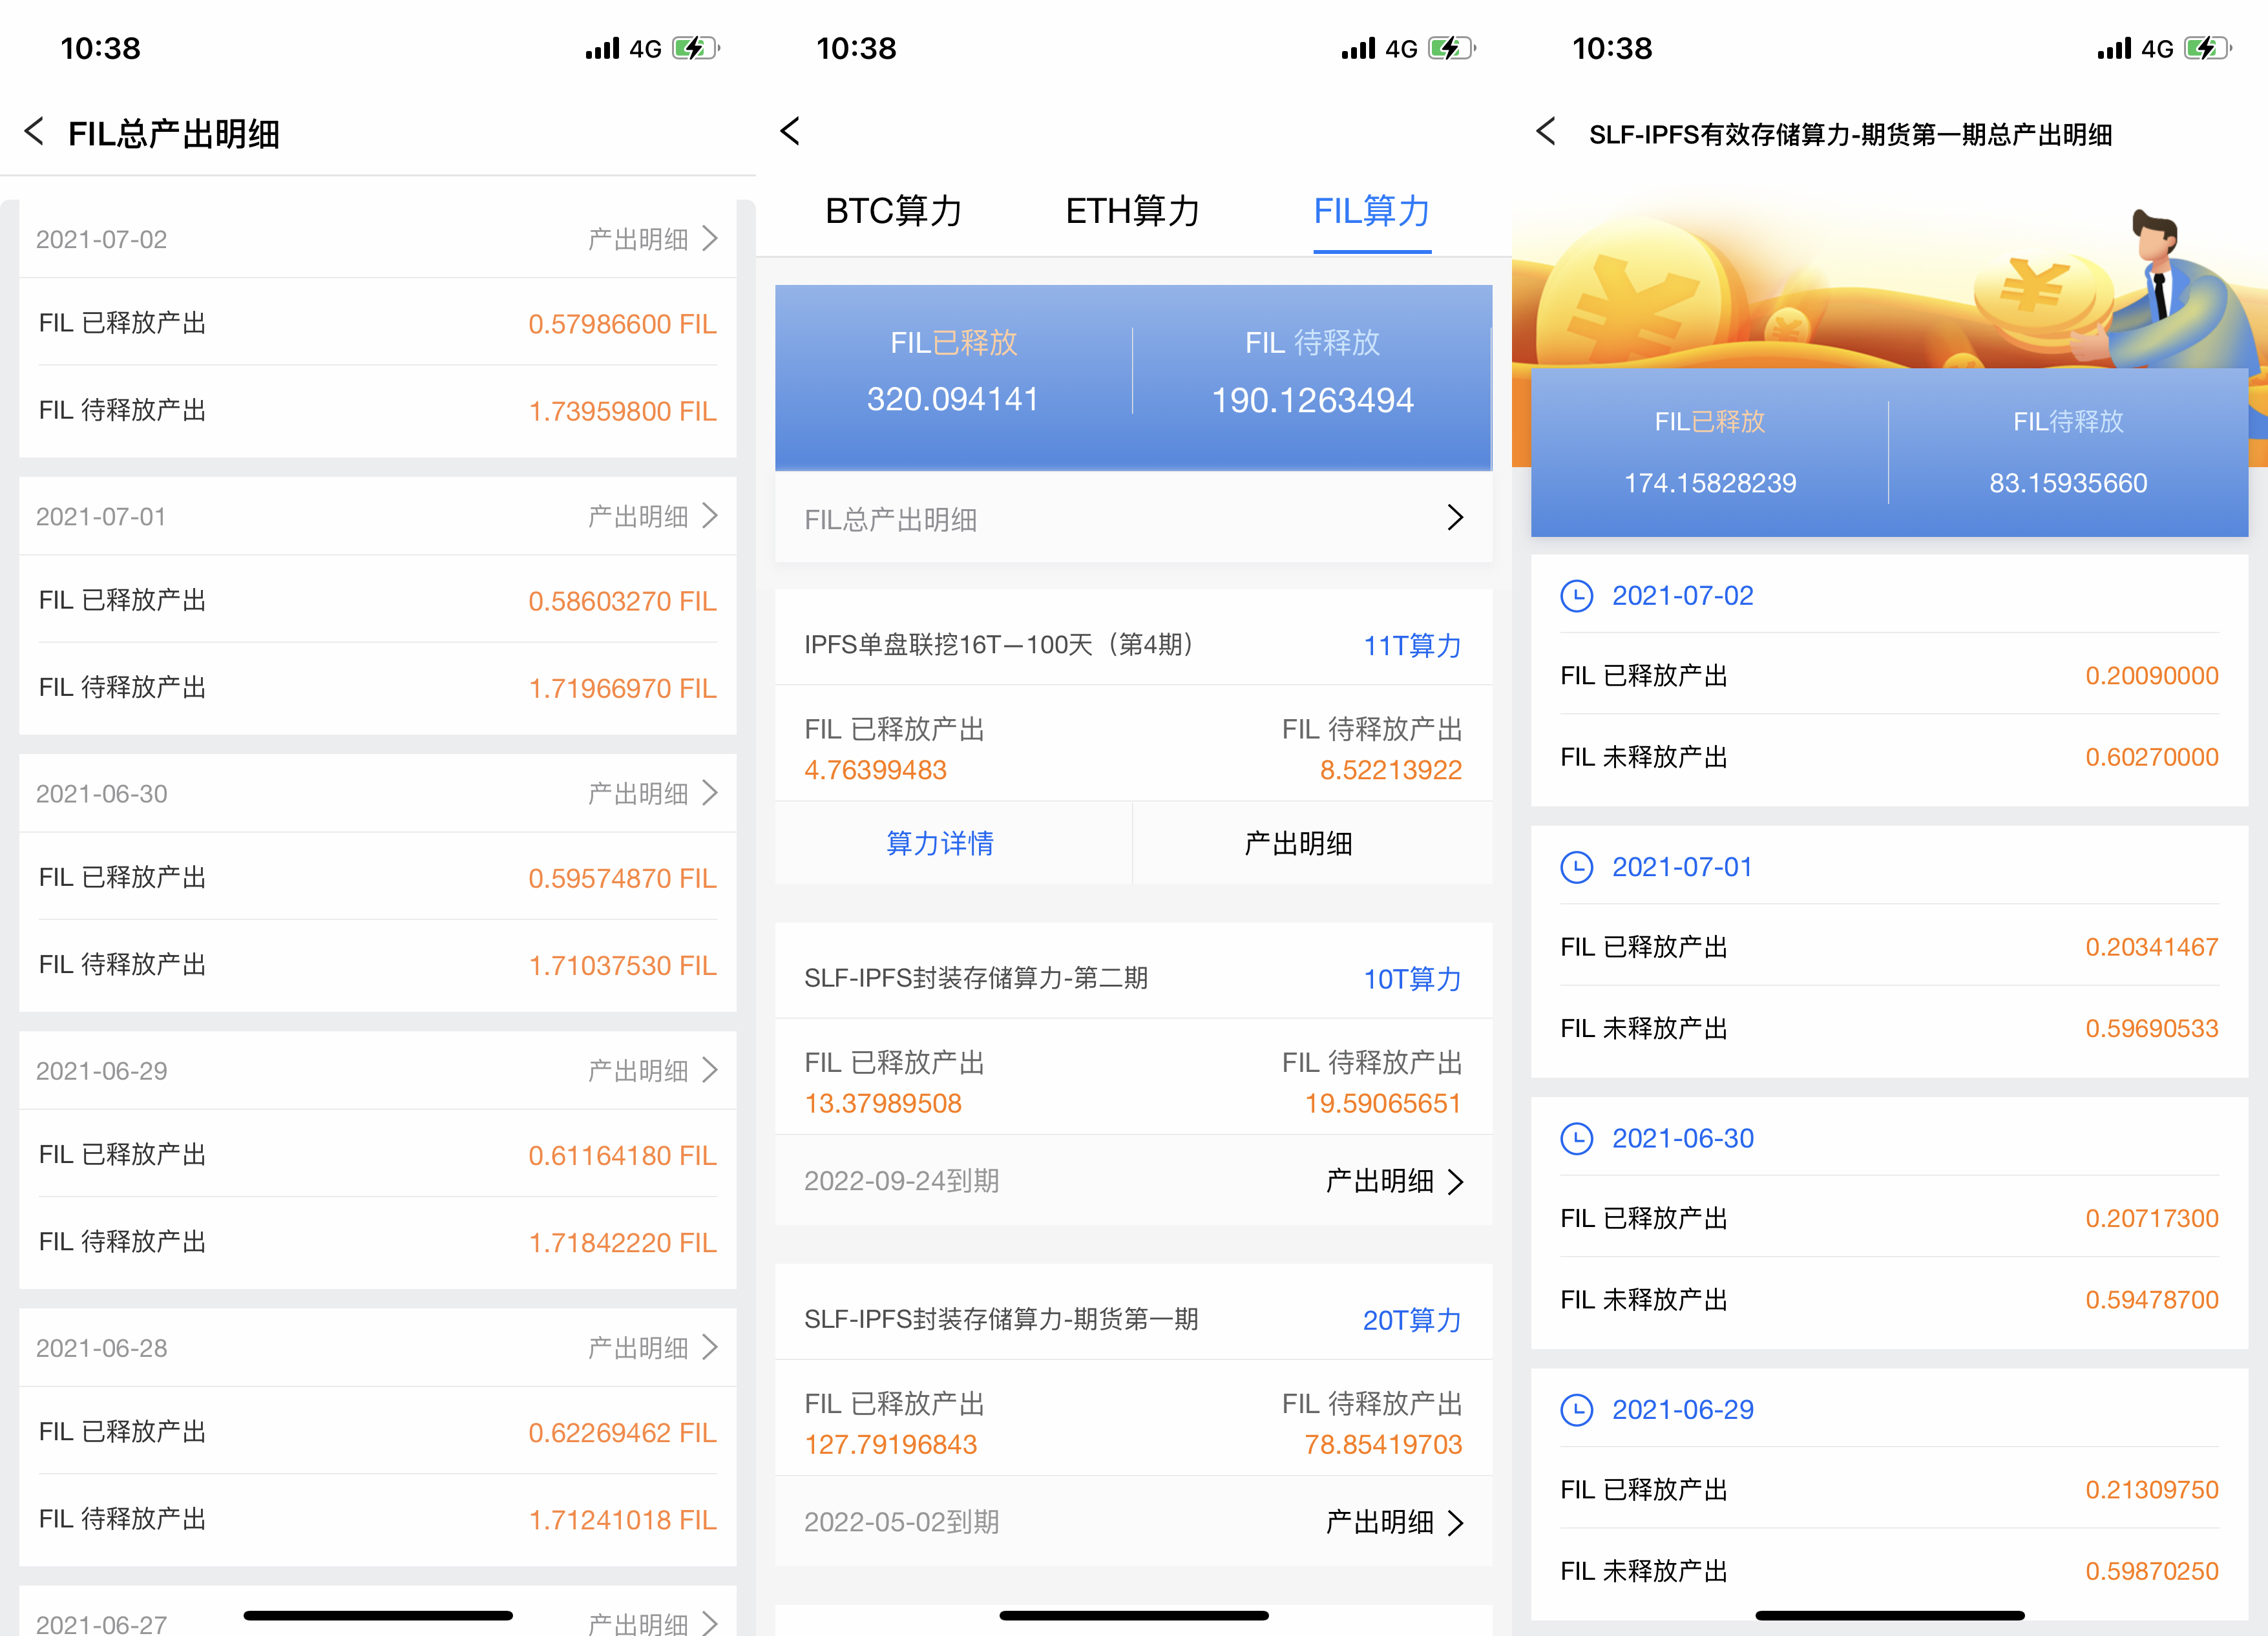Click clock icon beside 2021-06-29
Image resolution: width=2268 pixels, height=1636 pixels.
[x=1577, y=1410]
